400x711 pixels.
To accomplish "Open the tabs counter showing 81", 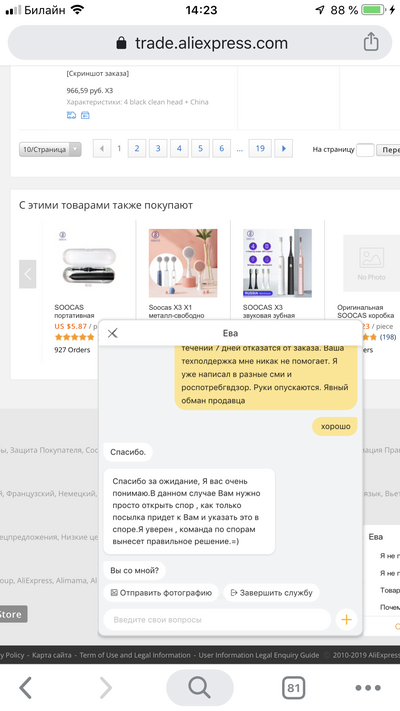I will [293, 688].
